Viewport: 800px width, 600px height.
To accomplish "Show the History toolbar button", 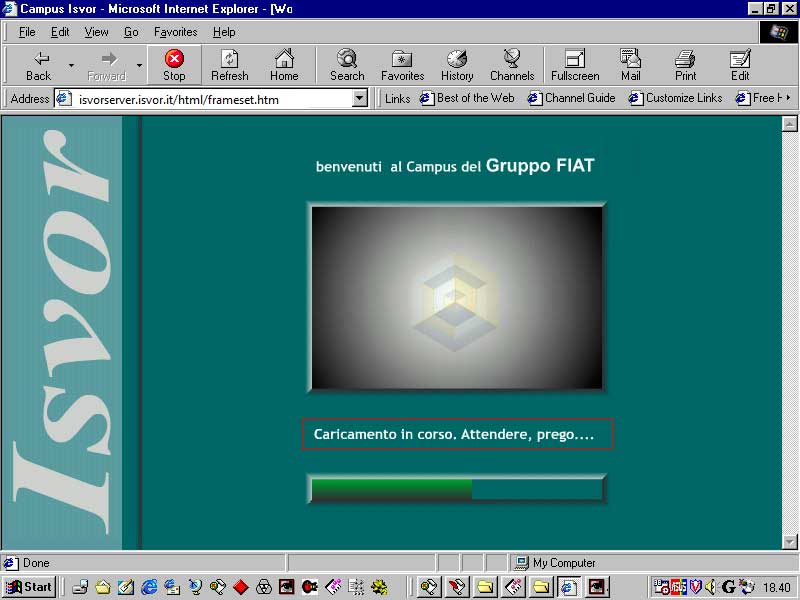I will [x=457, y=65].
